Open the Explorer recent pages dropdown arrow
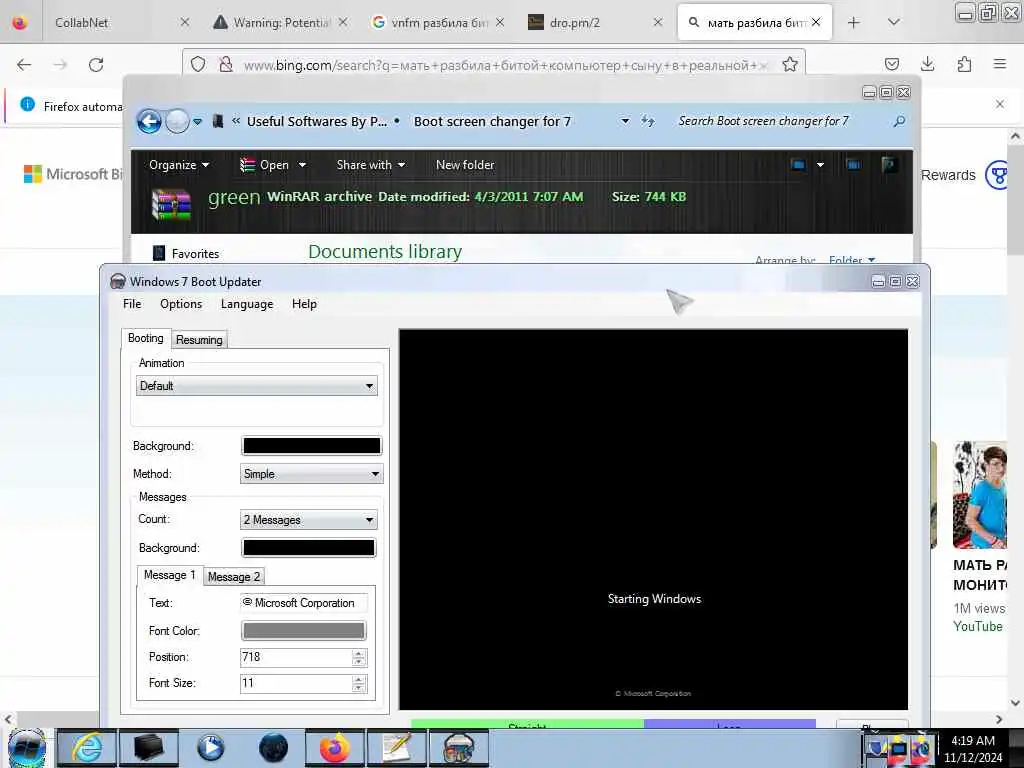The image size is (1024, 768). point(197,121)
